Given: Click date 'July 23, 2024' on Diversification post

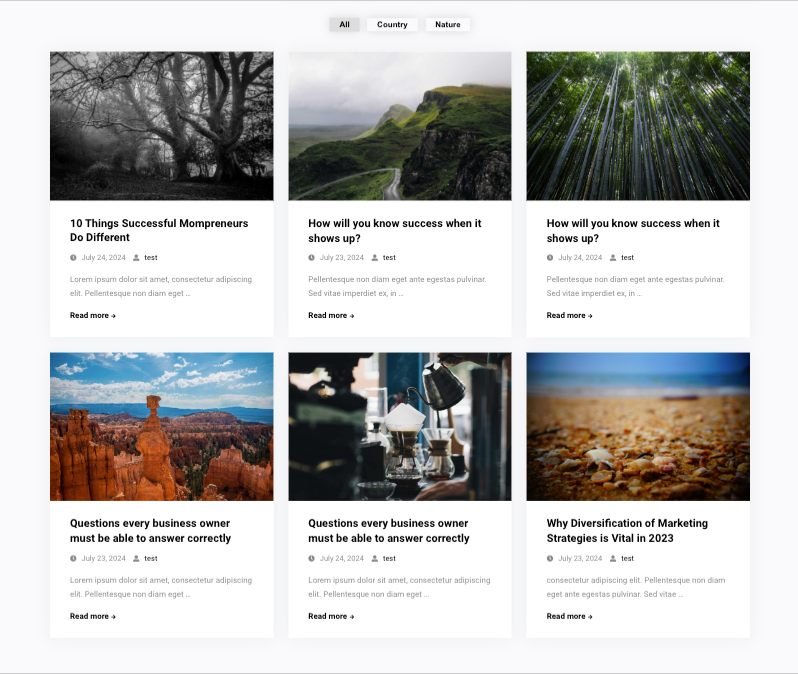Looking at the screenshot, I should click(580, 558).
